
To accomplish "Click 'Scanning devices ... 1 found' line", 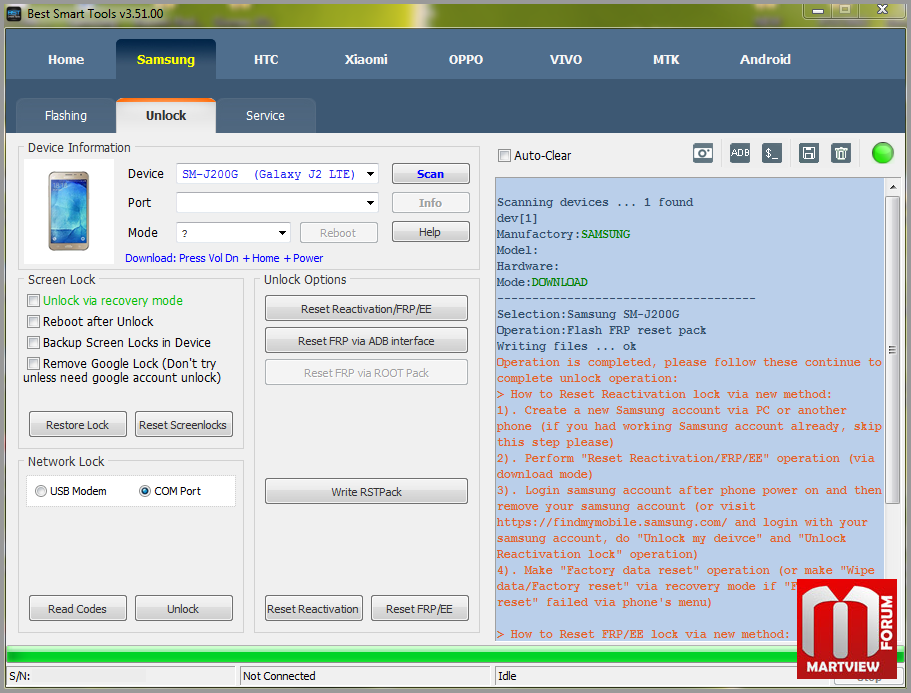I will (x=595, y=202).
